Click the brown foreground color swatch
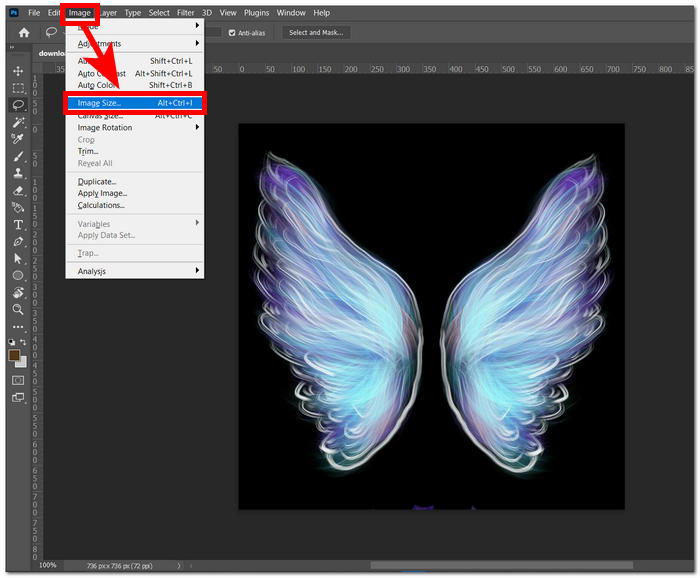Image resolution: width=700 pixels, height=578 pixels. click(x=15, y=355)
